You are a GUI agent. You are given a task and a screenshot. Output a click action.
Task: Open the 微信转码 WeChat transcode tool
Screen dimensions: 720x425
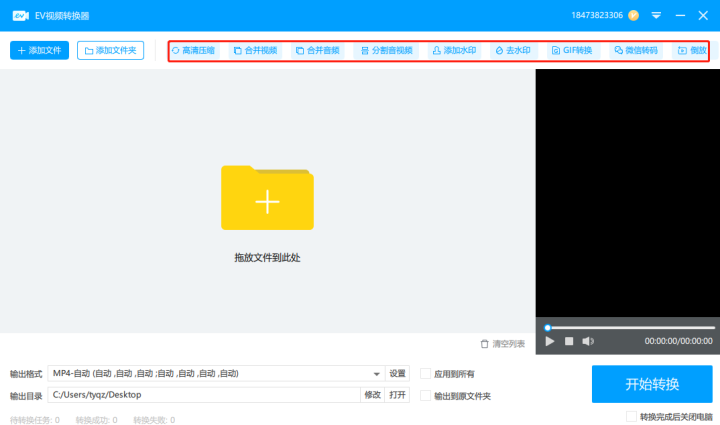636,50
